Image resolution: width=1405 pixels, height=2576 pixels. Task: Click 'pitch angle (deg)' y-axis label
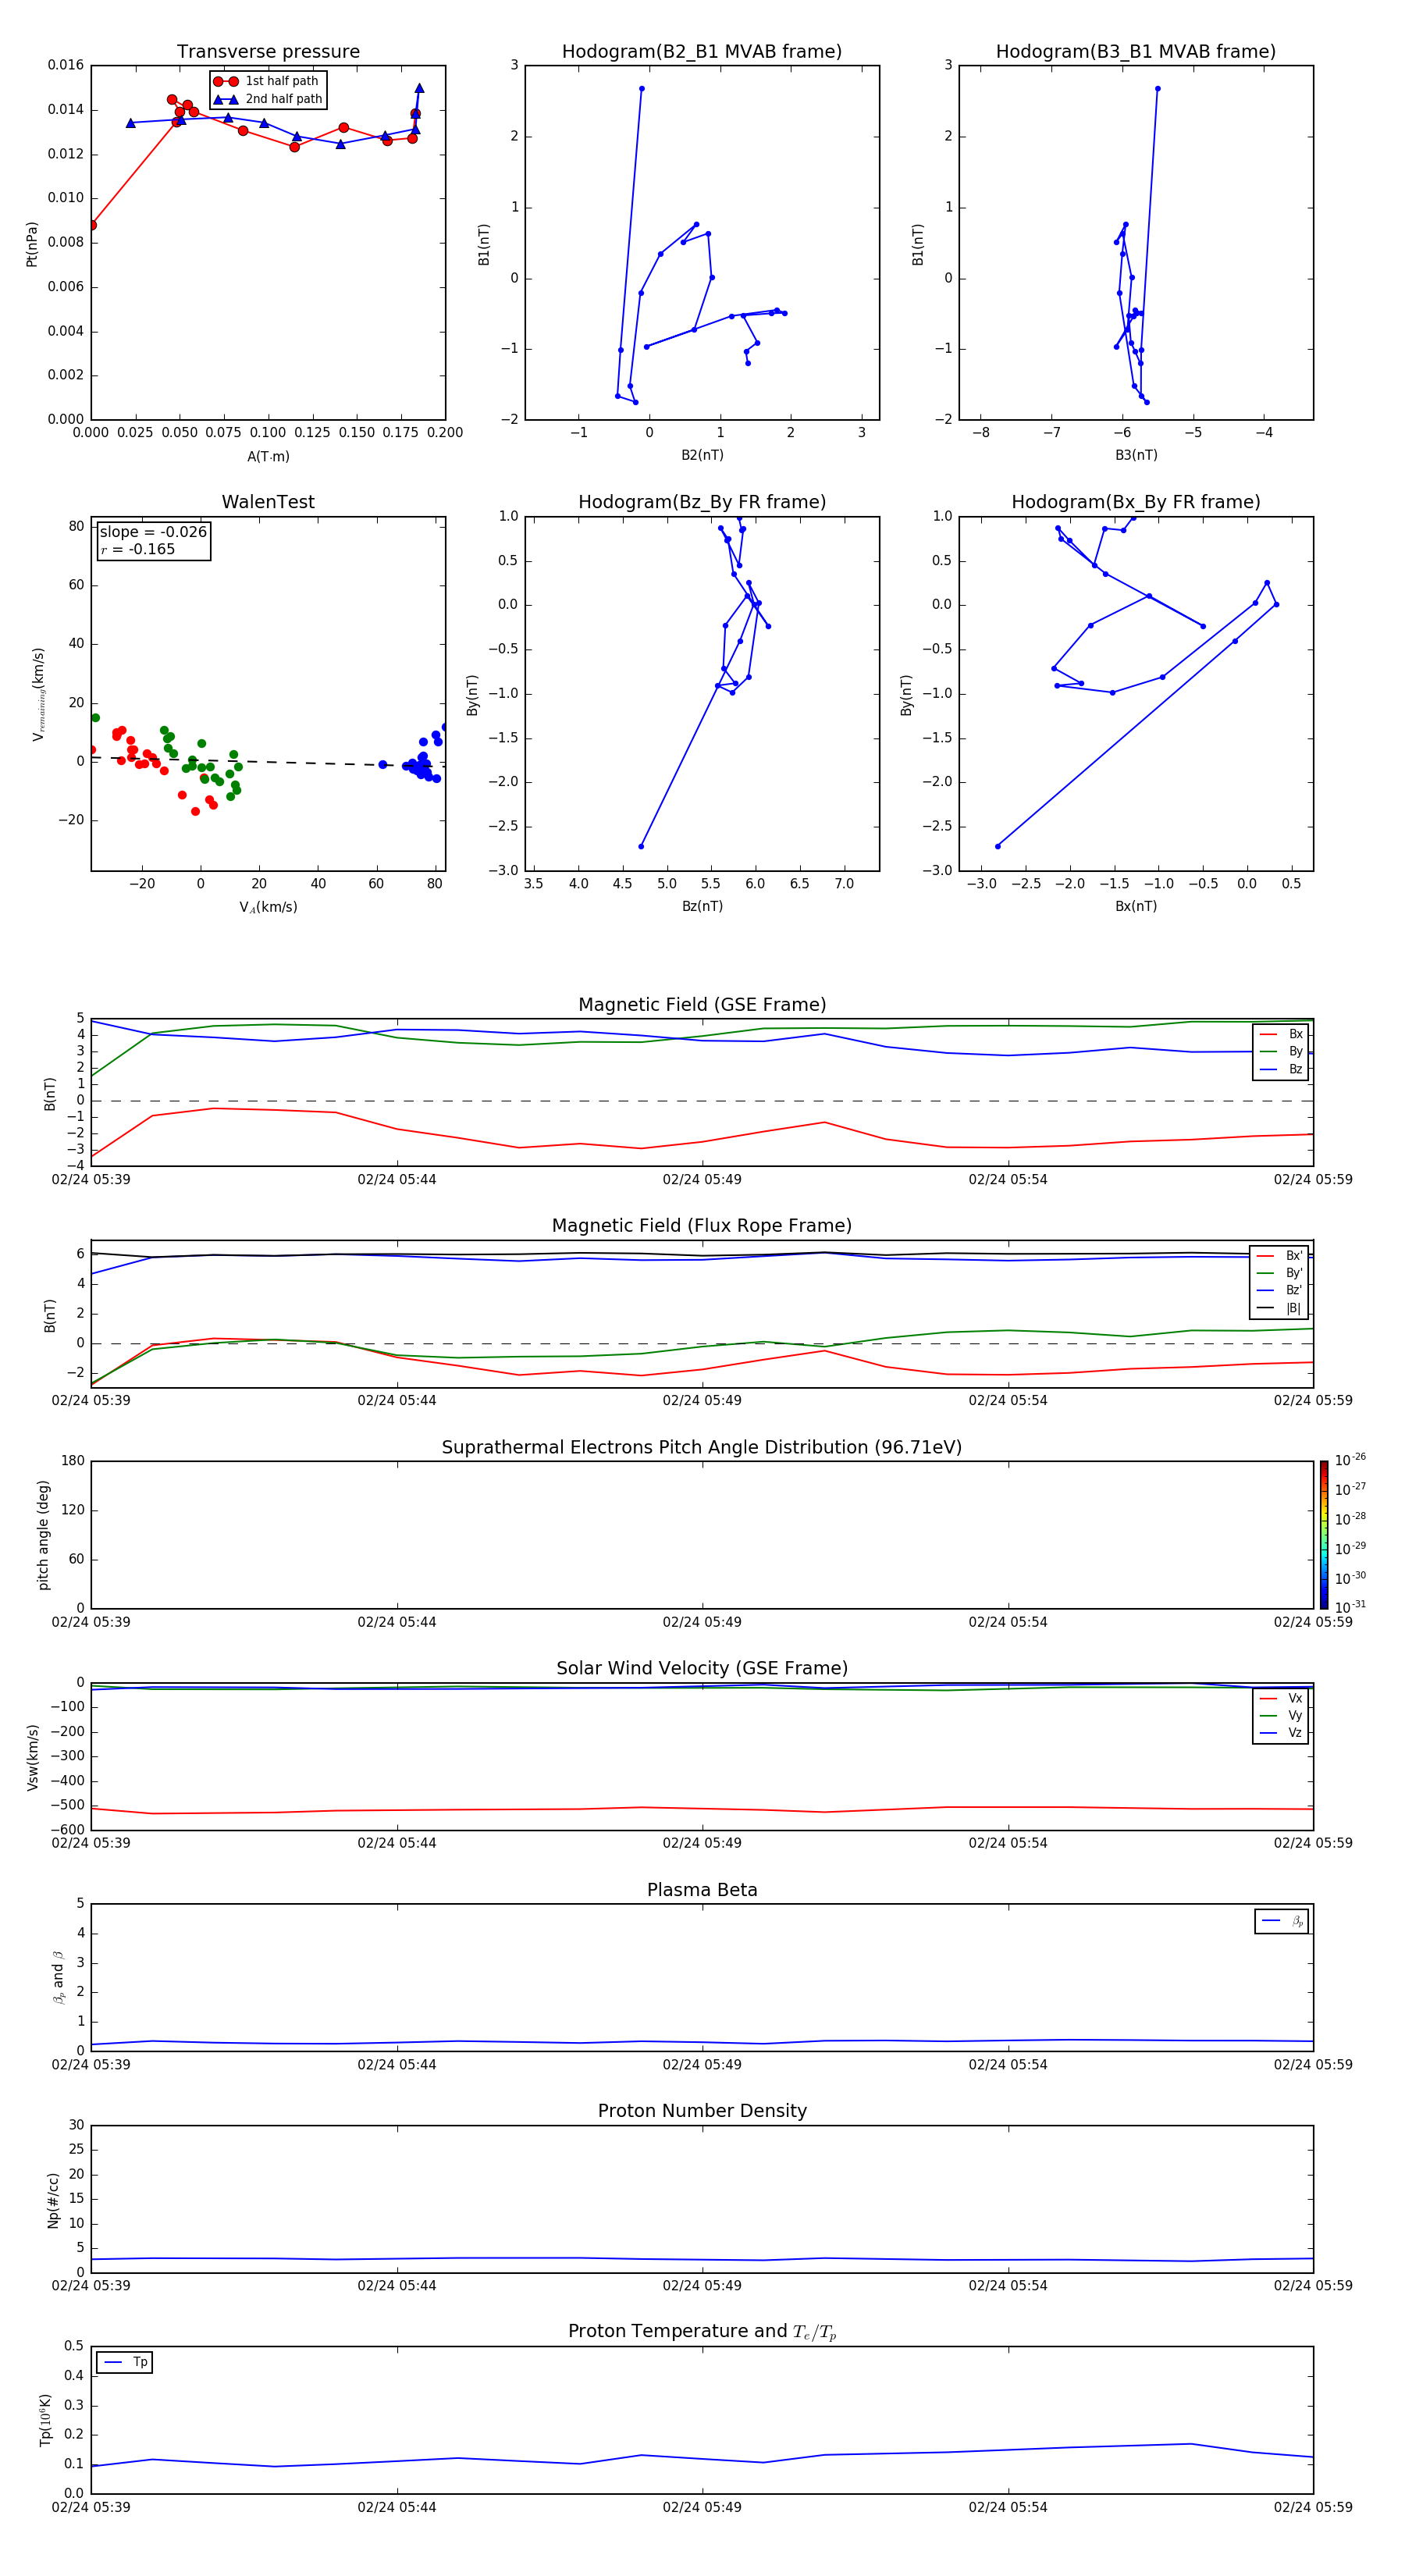[x=43, y=1535]
